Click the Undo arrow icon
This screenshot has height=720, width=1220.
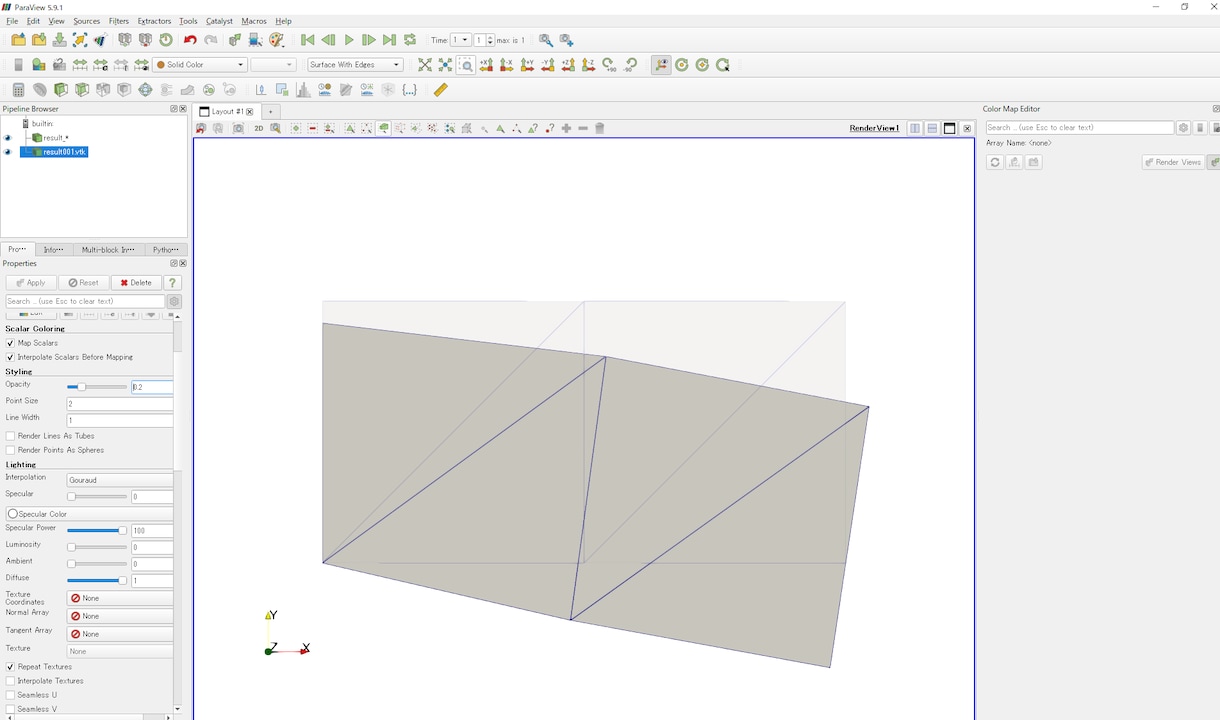tap(190, 40)
